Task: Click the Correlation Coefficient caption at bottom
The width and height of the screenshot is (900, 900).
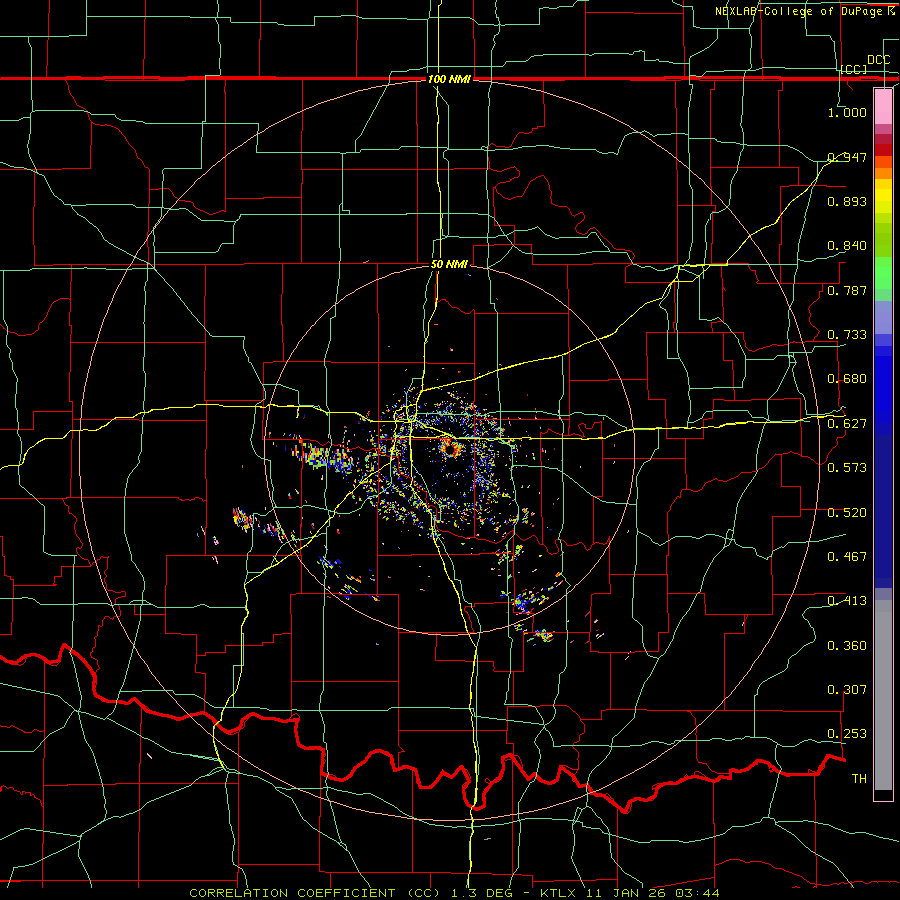Action: click(454, 893)
